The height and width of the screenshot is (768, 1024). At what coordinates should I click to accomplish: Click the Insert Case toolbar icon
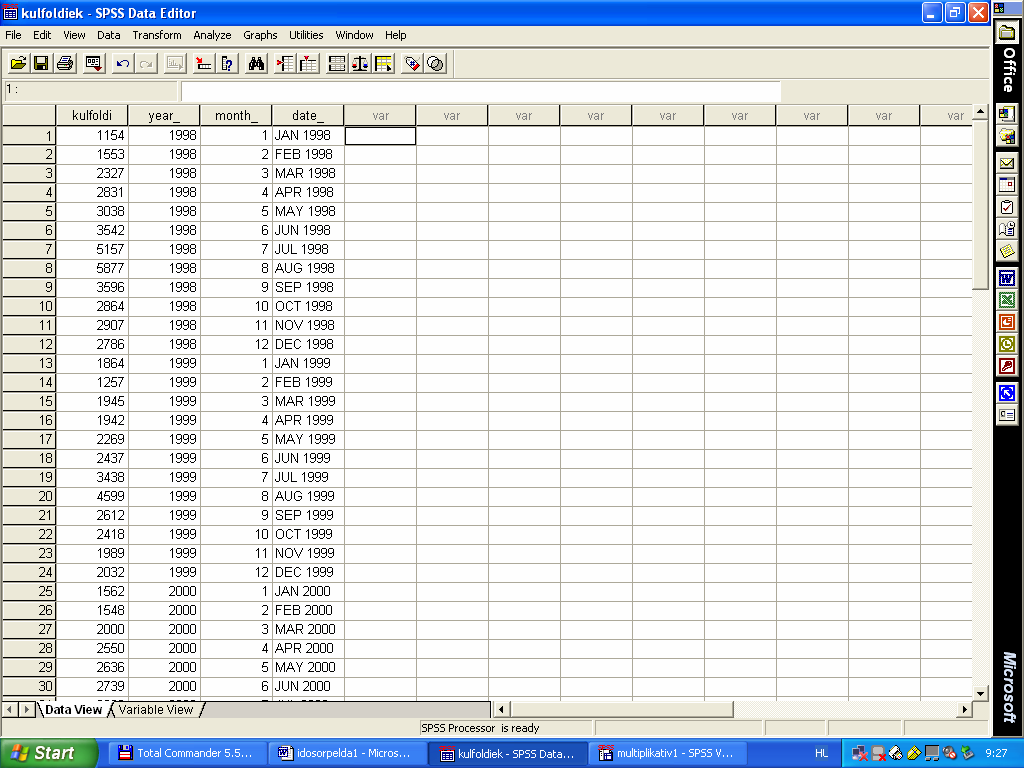285,63
